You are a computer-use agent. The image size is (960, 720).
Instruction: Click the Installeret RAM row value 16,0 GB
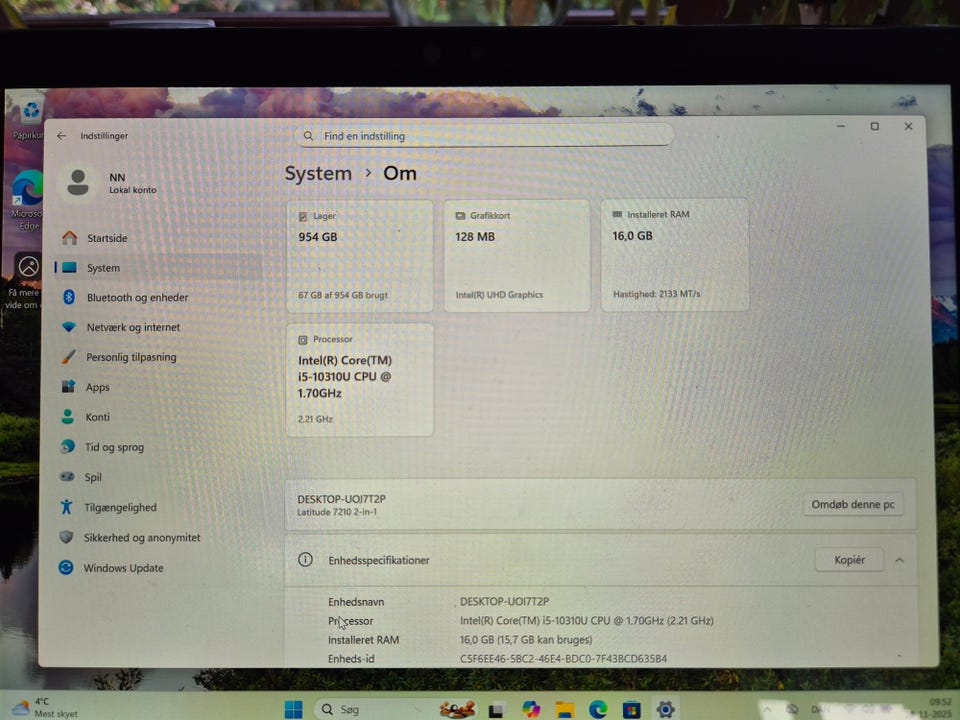pos(526,640)
